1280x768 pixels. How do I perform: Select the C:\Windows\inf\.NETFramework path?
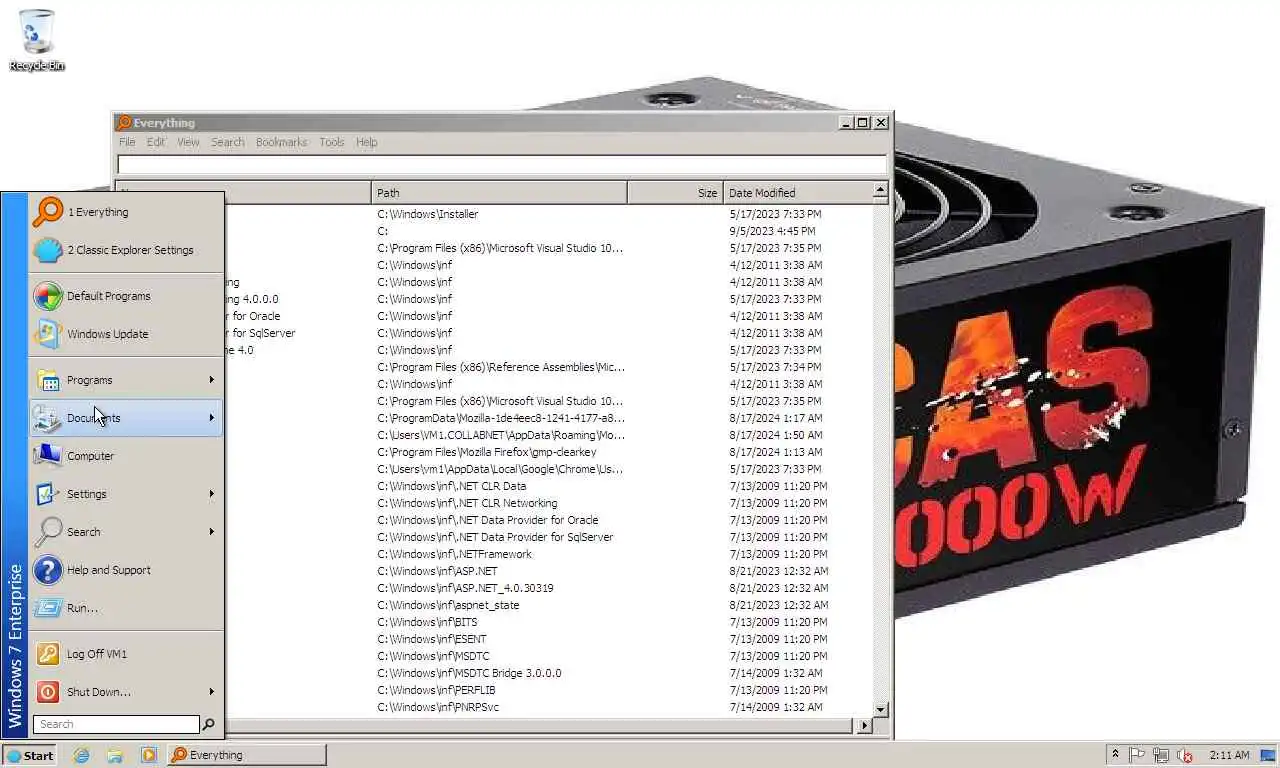(x=454, y=554)
